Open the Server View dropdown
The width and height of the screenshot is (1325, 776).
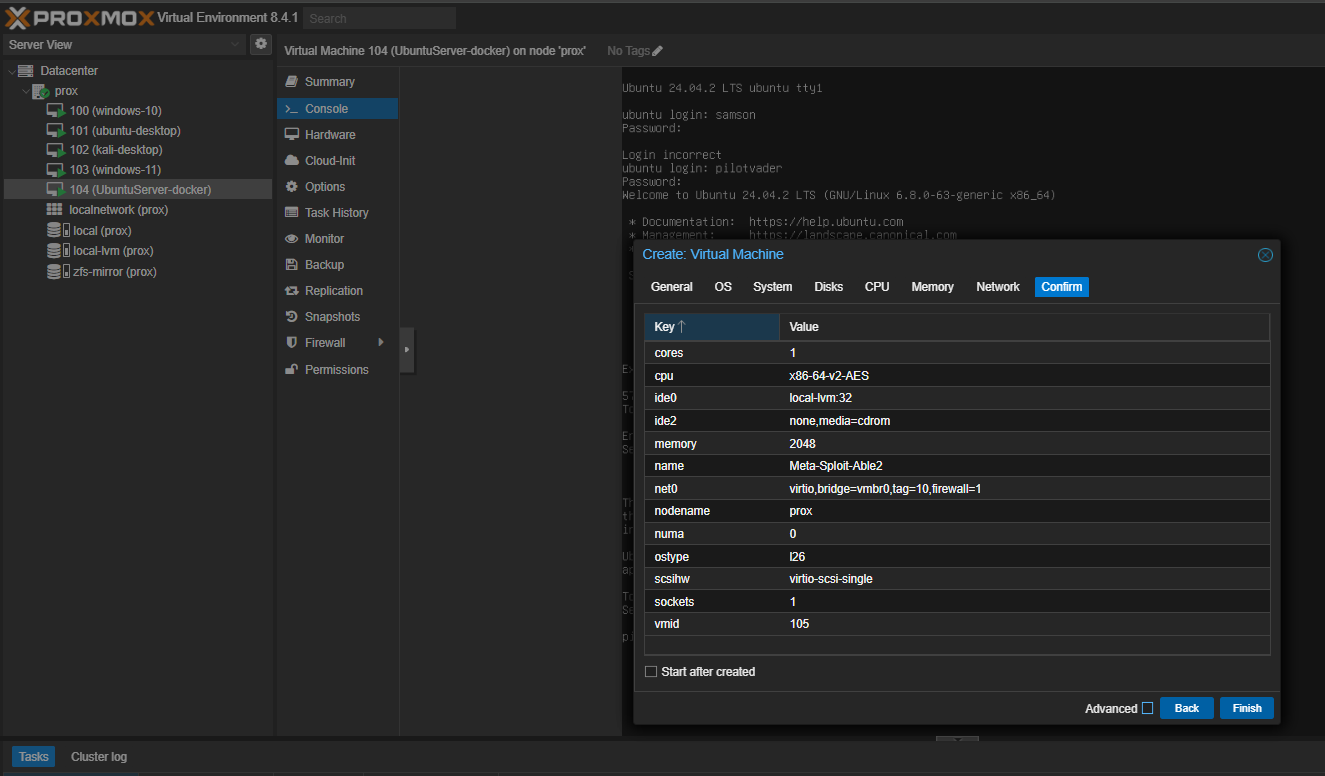[235, 44]
